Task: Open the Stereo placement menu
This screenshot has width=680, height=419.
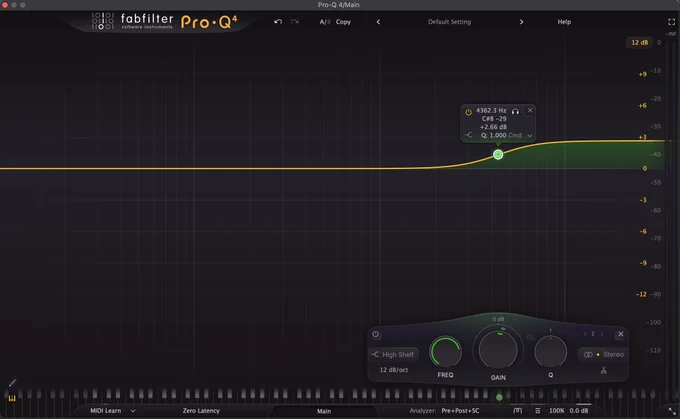Action: [604, 354]
